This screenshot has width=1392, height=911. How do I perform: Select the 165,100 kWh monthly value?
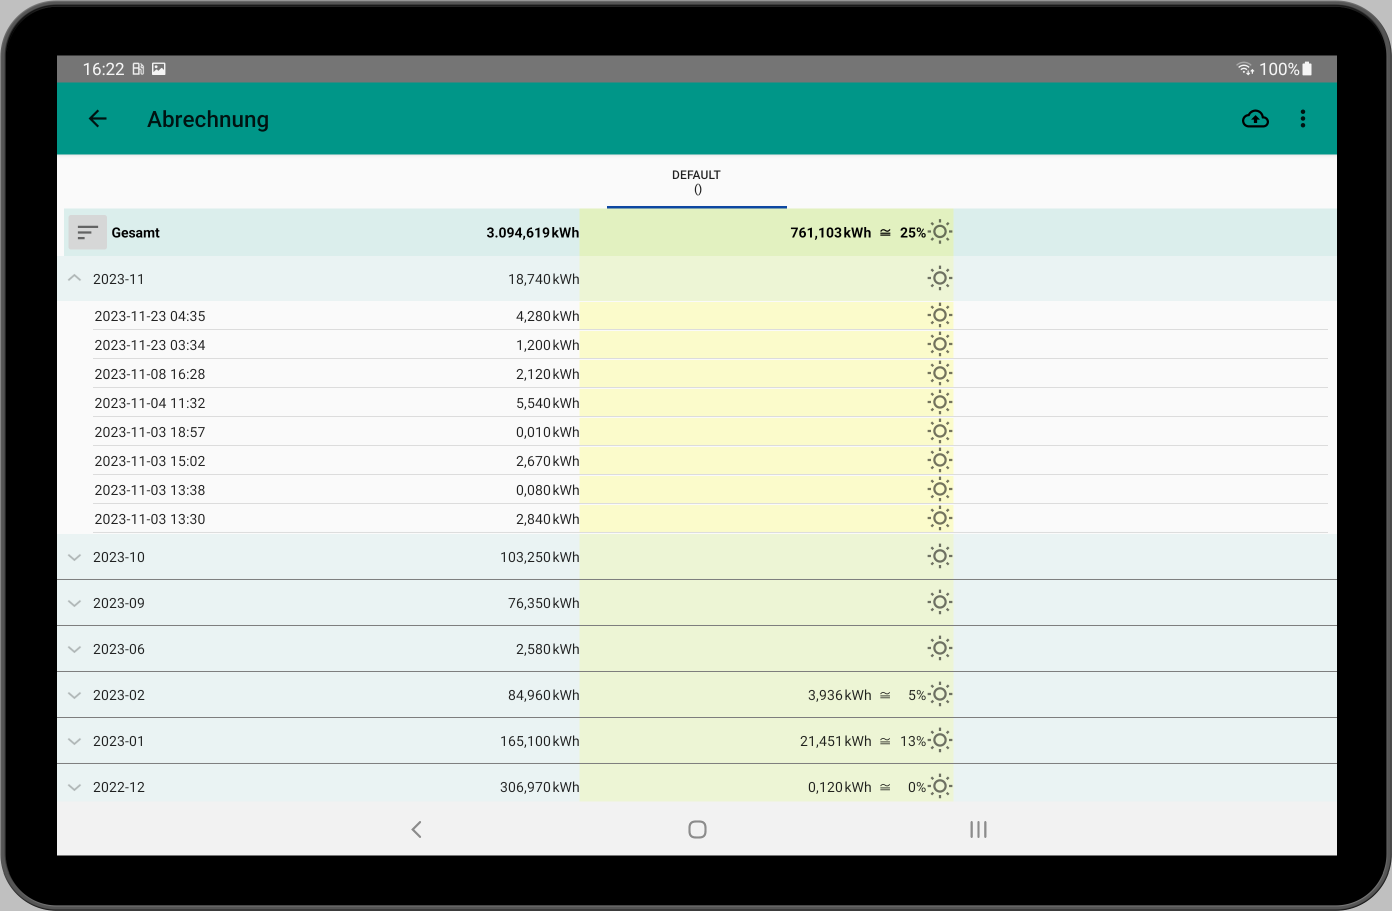(x=540, y=741)
